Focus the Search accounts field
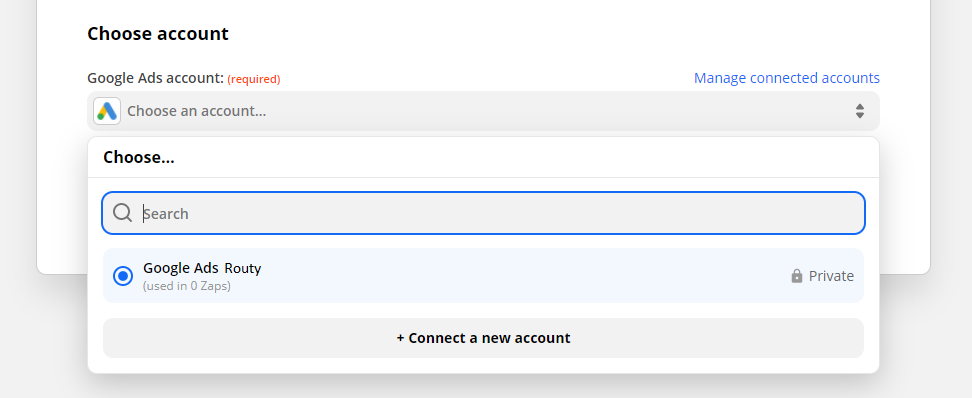 [483, 213]
